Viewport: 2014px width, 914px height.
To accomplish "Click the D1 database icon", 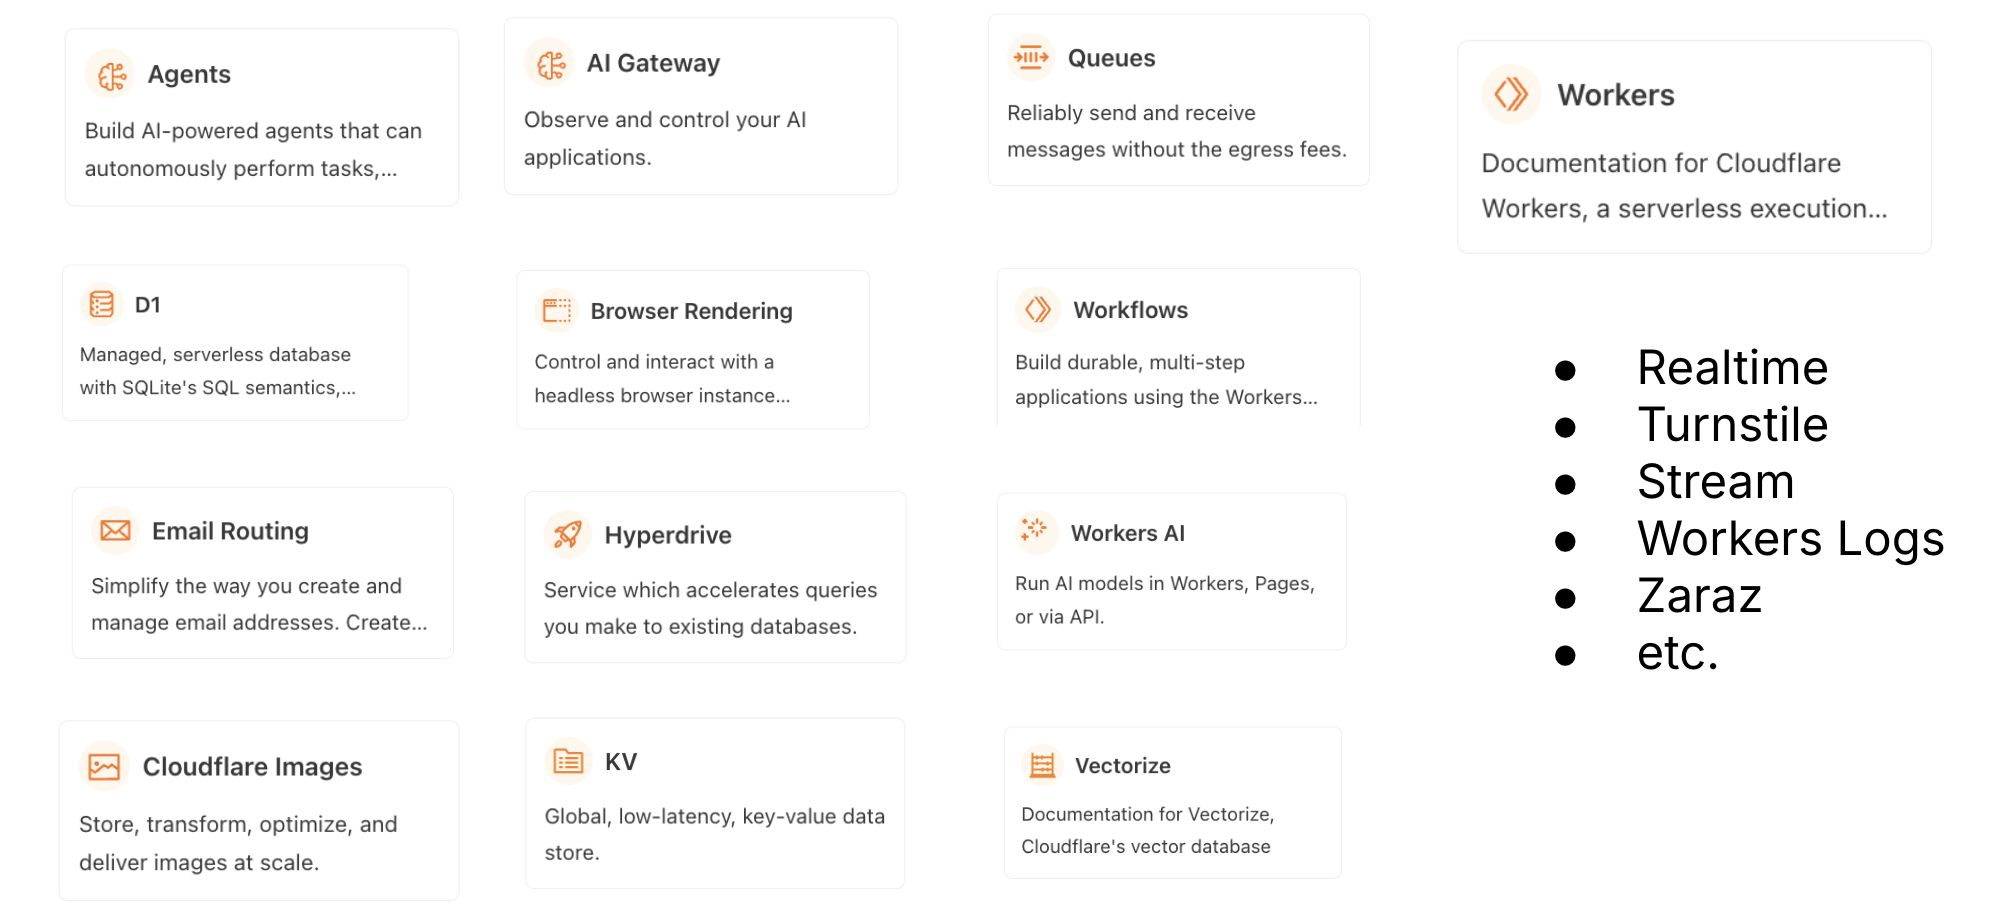I will [x=102, y=304].
